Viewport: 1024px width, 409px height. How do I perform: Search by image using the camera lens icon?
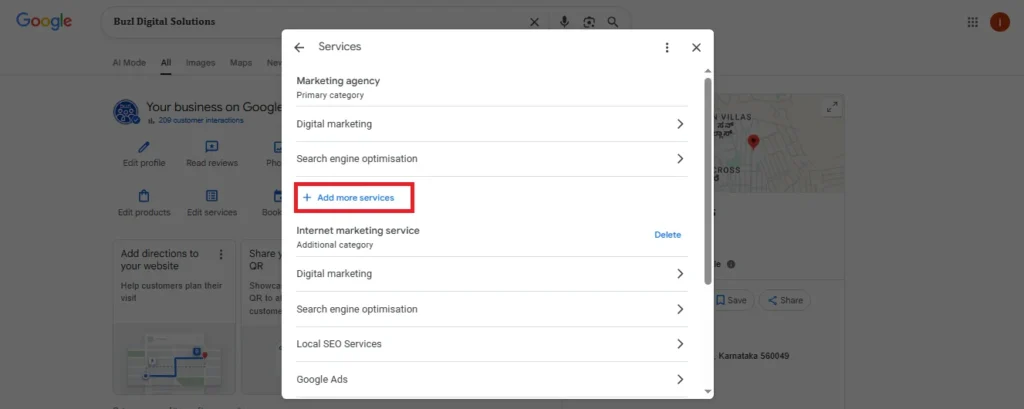click(589, 22)
